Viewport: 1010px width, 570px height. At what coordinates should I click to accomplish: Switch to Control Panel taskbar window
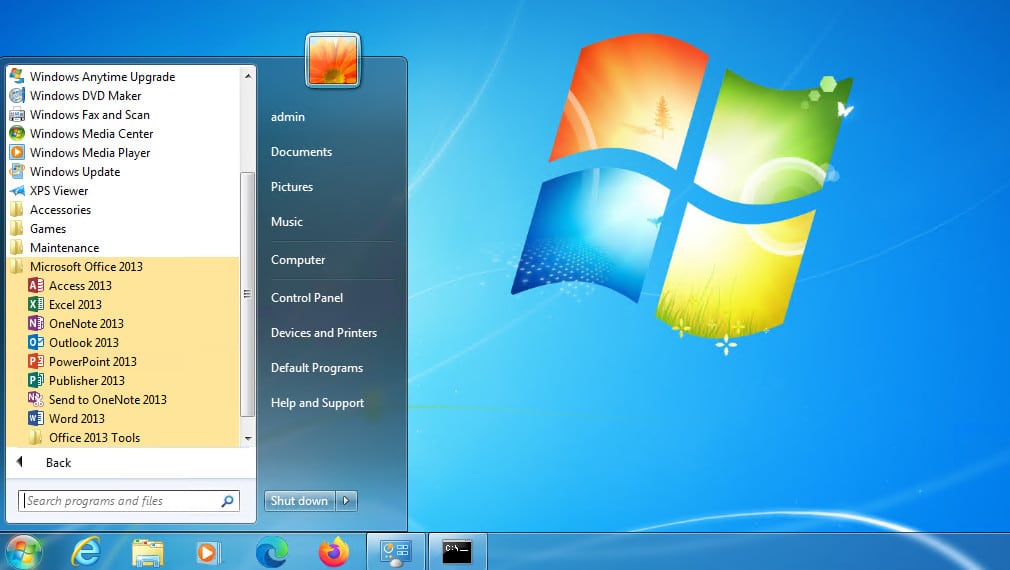pyautogui.click(x=395, y=552)
